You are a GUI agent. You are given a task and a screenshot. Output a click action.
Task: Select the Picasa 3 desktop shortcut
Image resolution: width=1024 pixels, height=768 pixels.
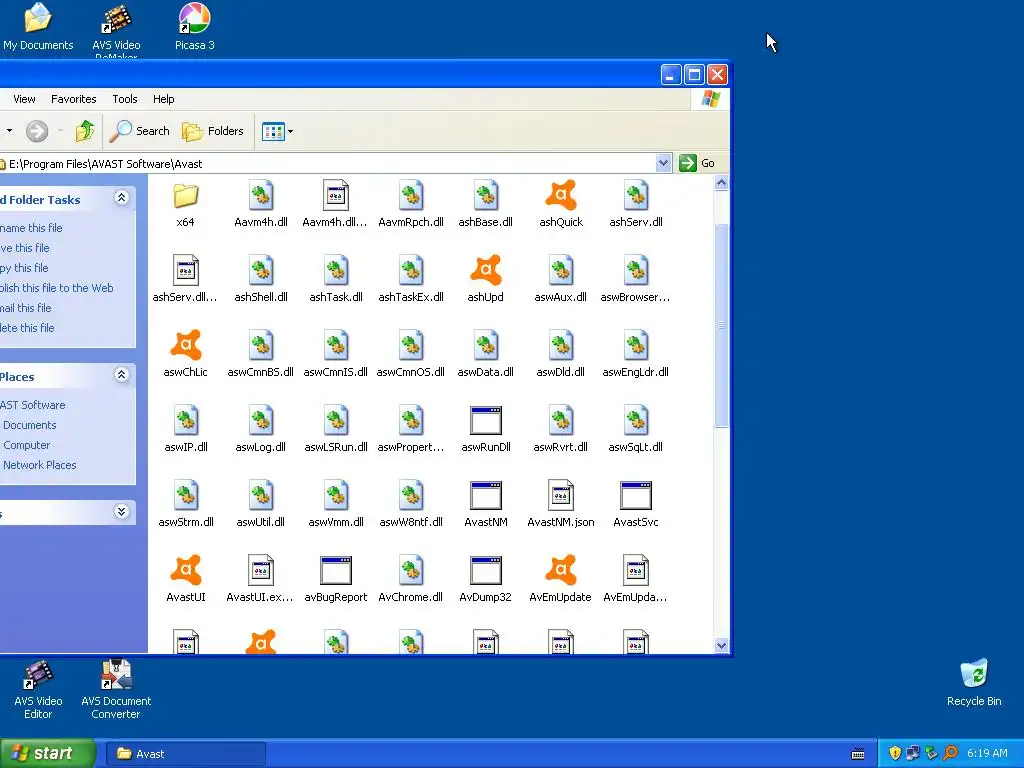pyautogui.click(x=195, y=27)
